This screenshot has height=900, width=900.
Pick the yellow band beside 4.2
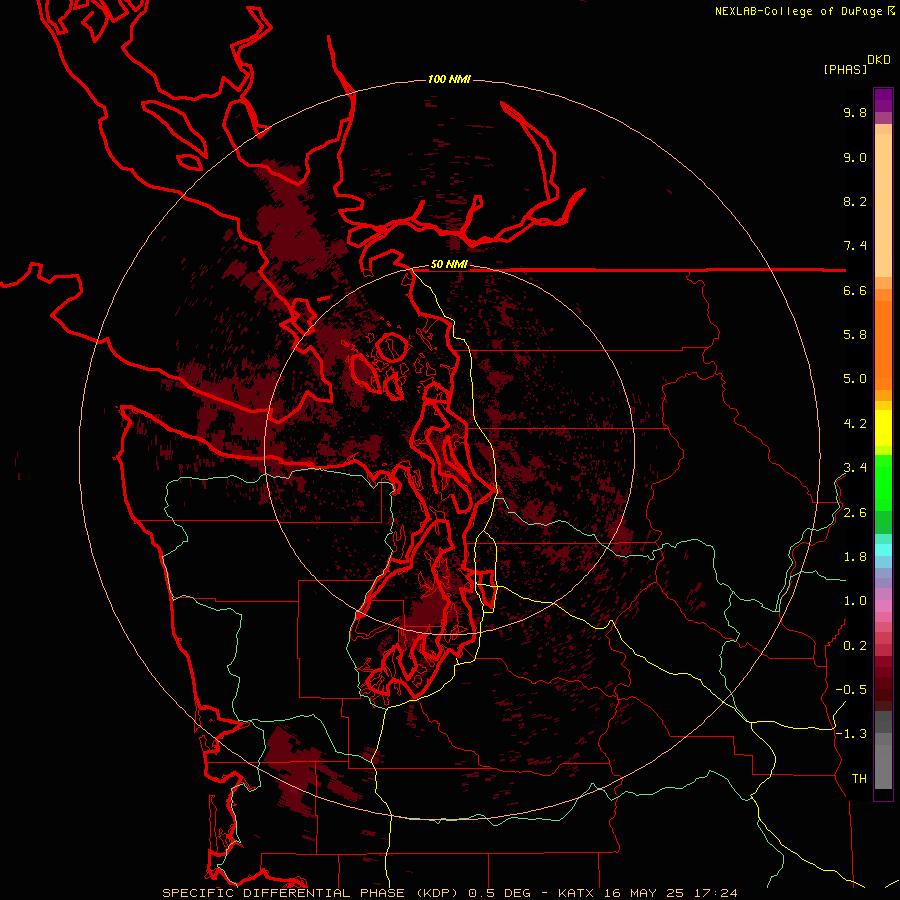click(x=883, y=428)
